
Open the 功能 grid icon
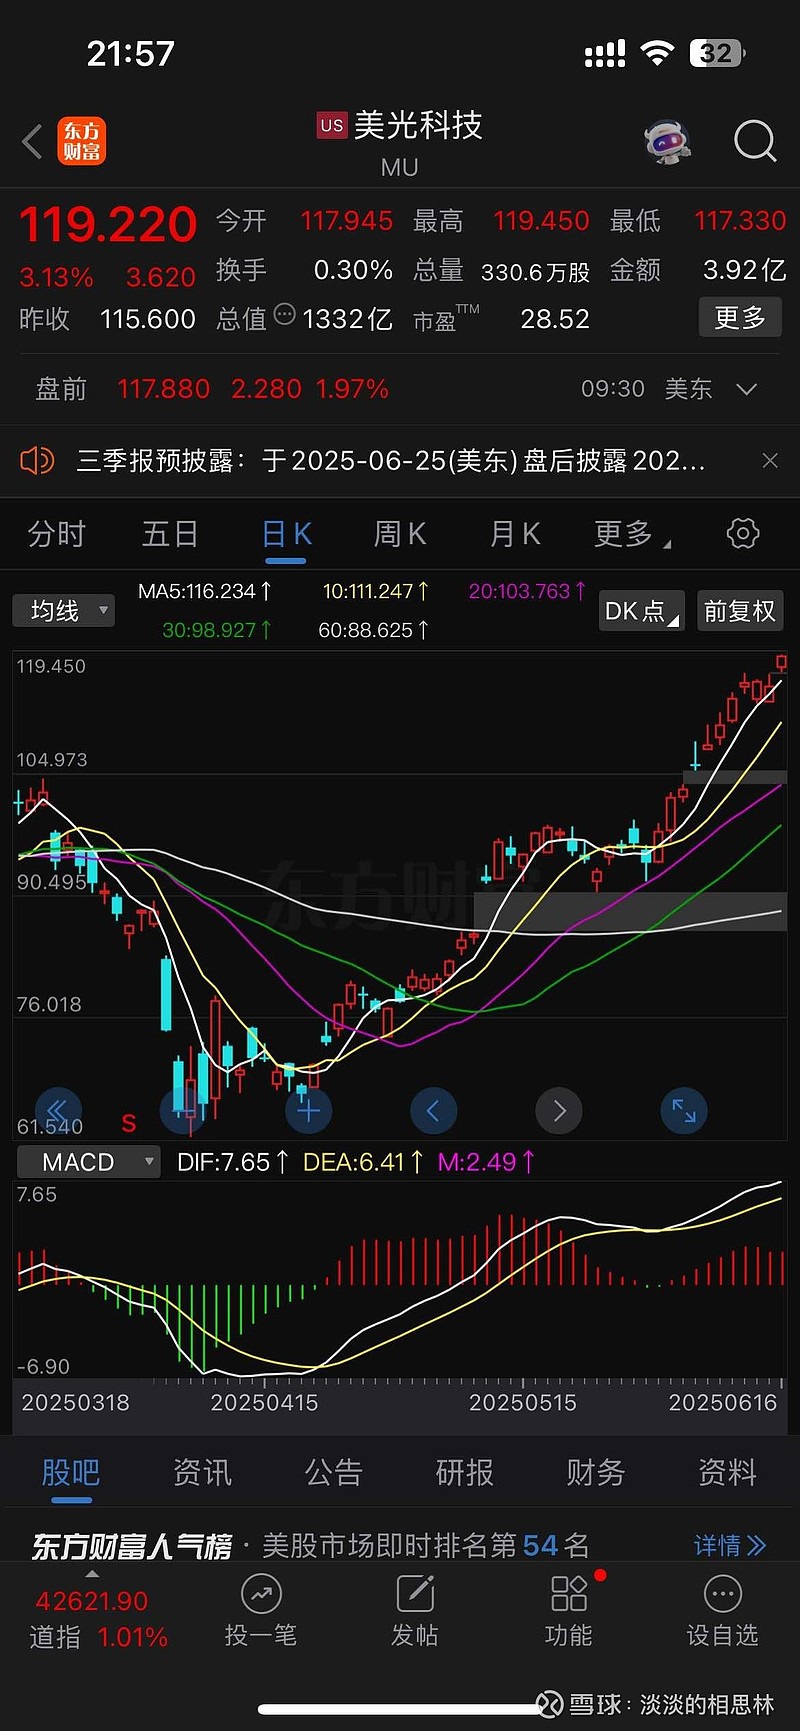click(569, 1594)
